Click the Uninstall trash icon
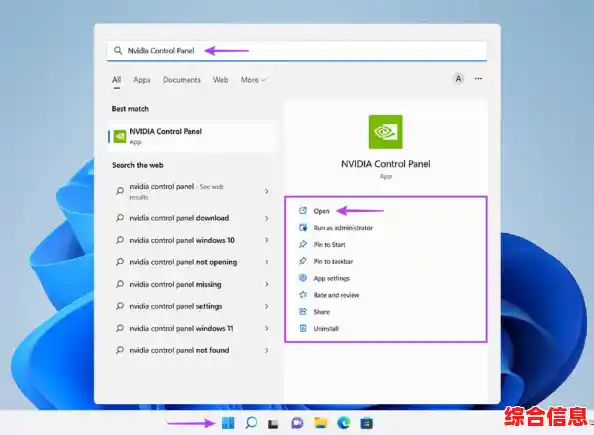594x435 pixels. tap(303, 328)
